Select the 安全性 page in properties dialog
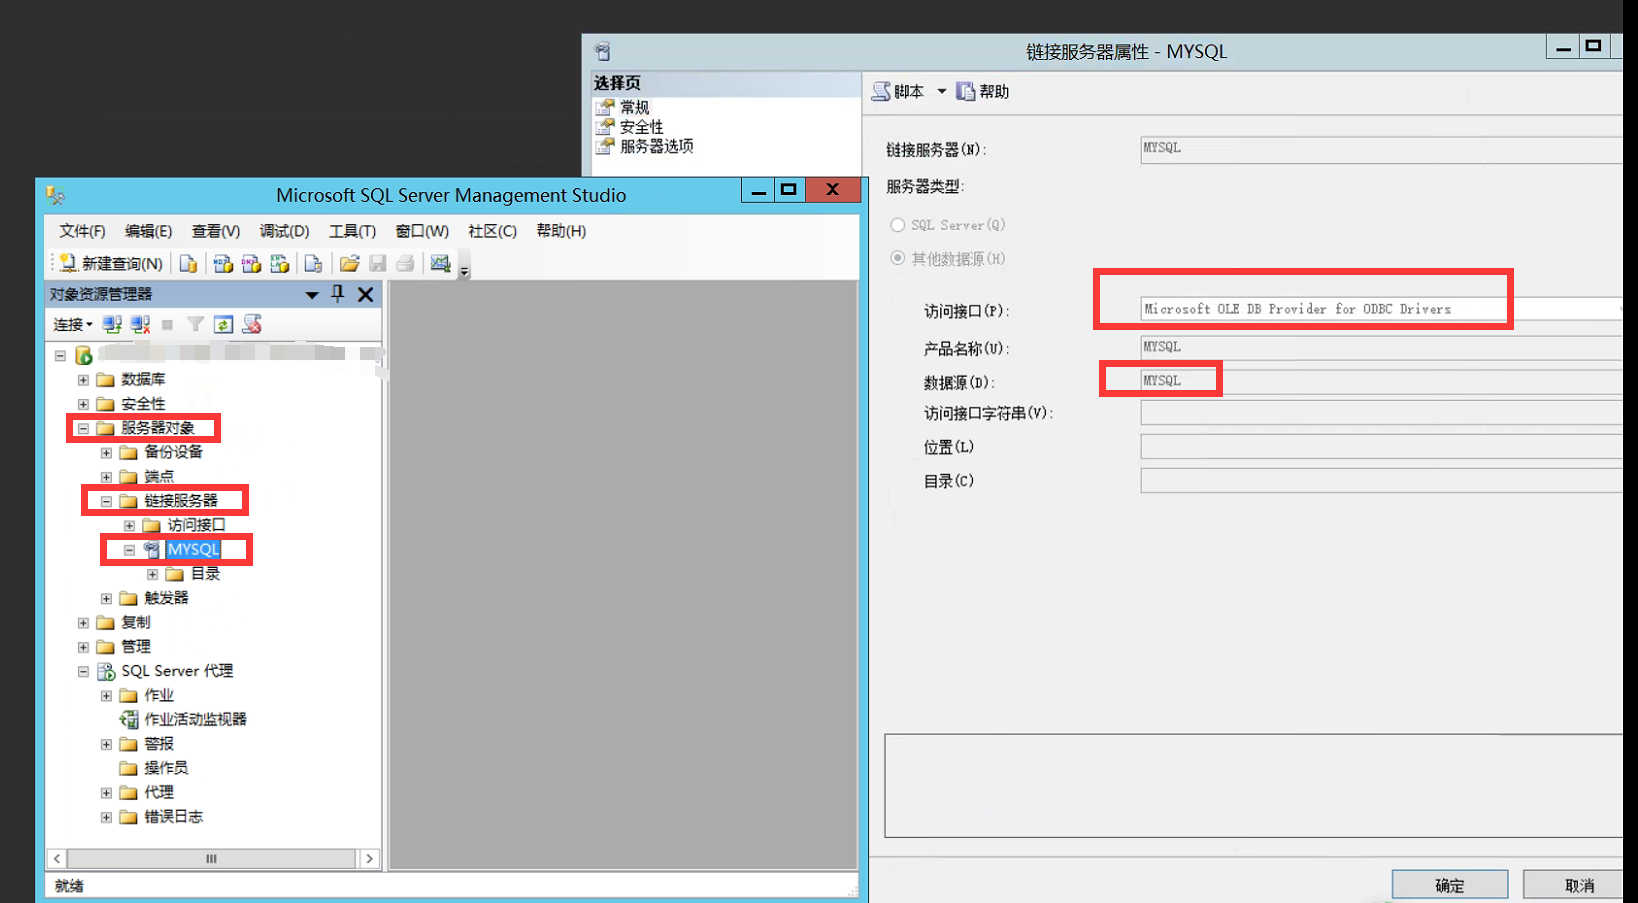Viewport: 1638px width, 903px height. [x=641, y=127]
